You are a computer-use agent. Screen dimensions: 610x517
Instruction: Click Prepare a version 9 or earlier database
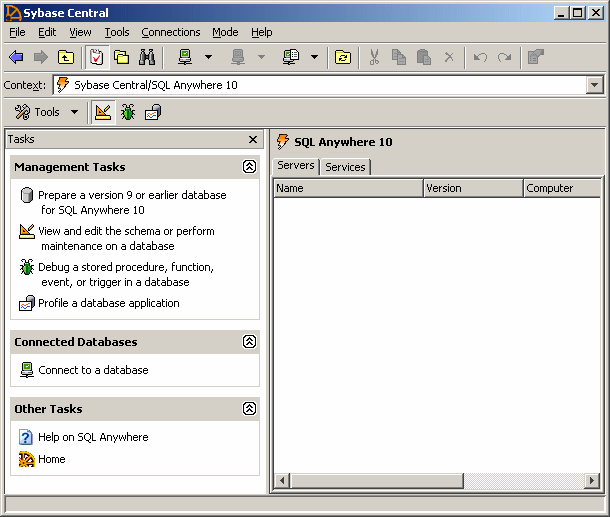point(132,202)
